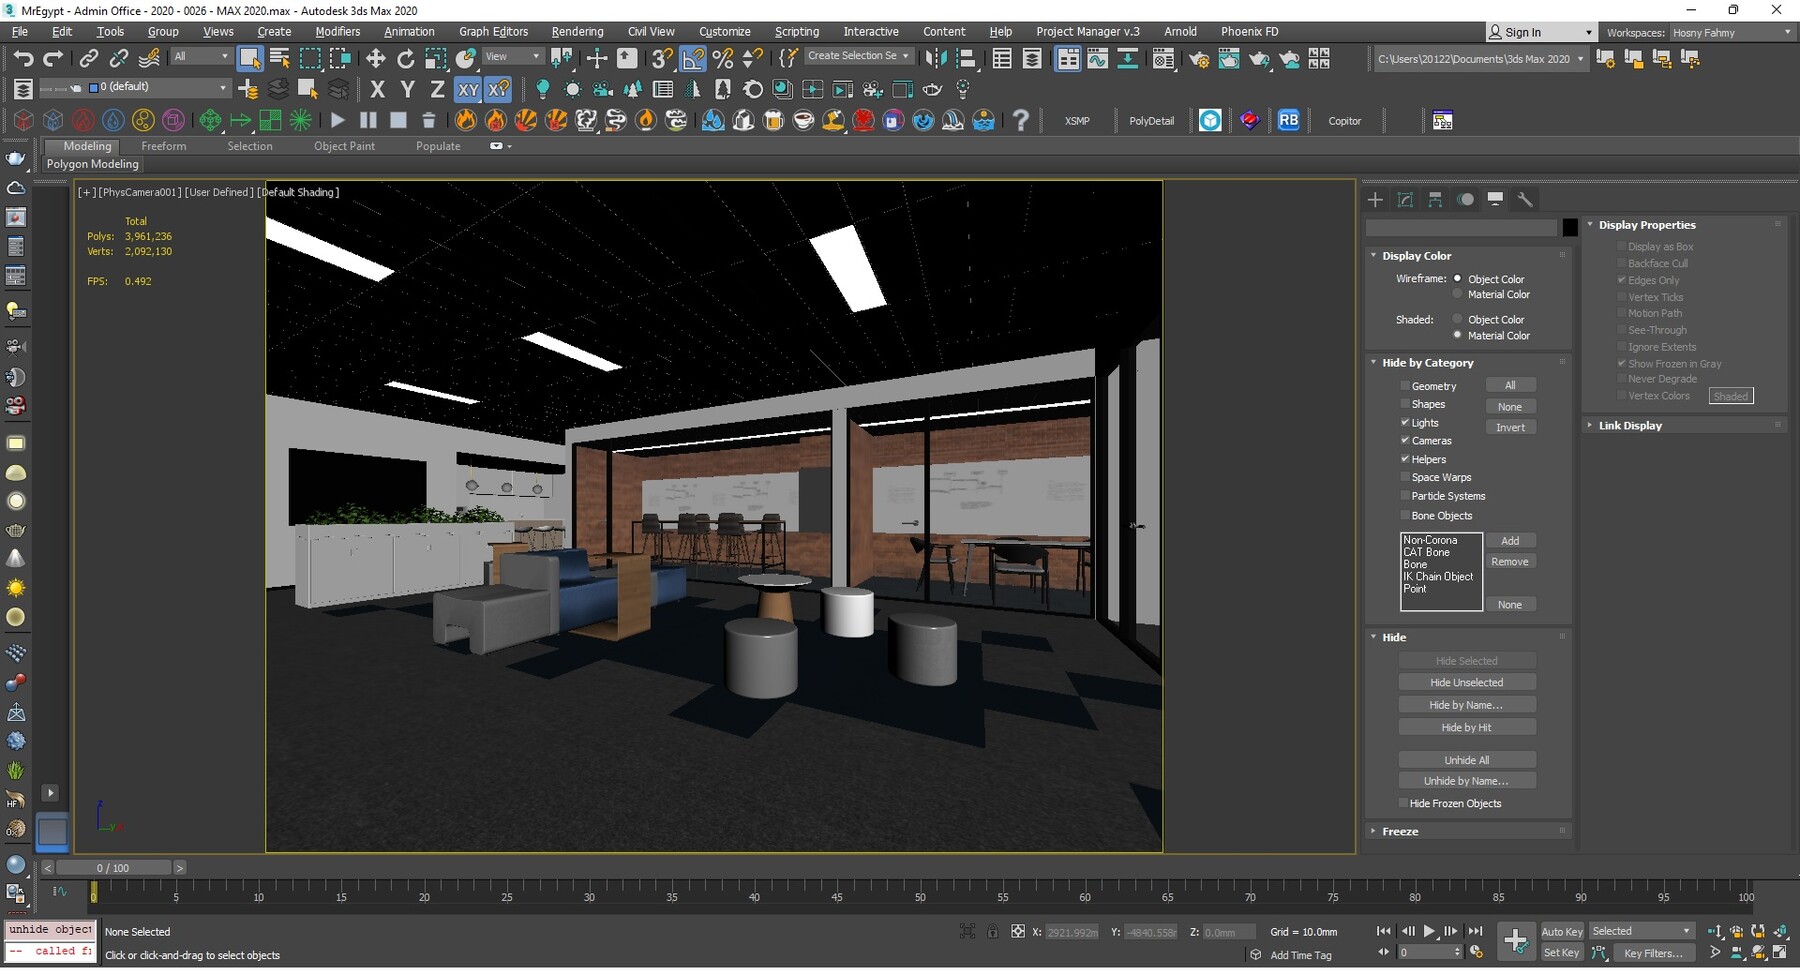Expand the Link Display rollout
1800x975 pixels.
click(1630, 425)
